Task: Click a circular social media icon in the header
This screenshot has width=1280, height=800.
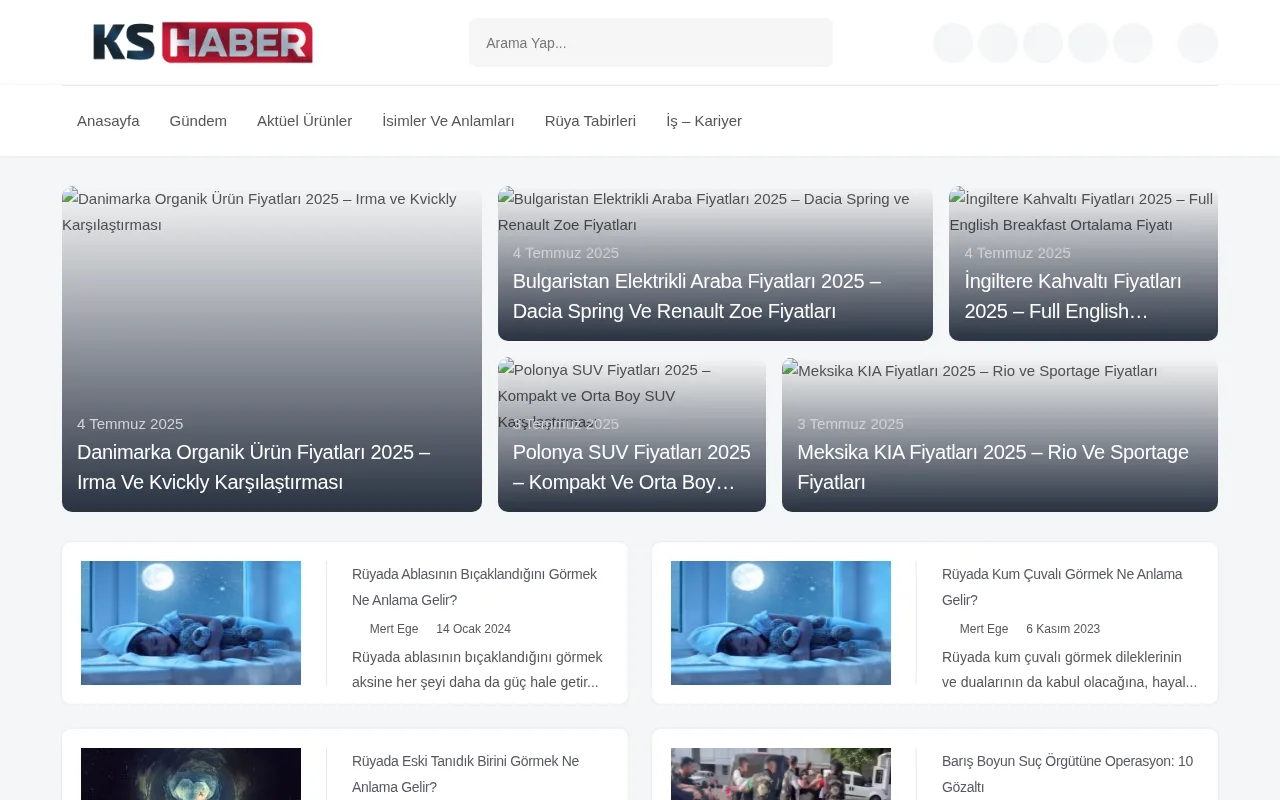Action: (x=952, y=42)
